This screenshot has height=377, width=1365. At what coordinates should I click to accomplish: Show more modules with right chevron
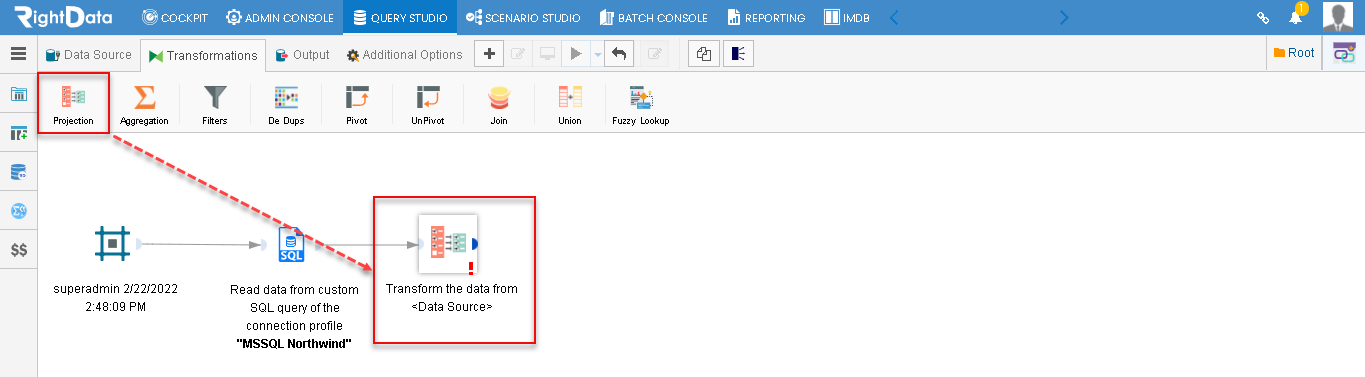pos(1064,17)
